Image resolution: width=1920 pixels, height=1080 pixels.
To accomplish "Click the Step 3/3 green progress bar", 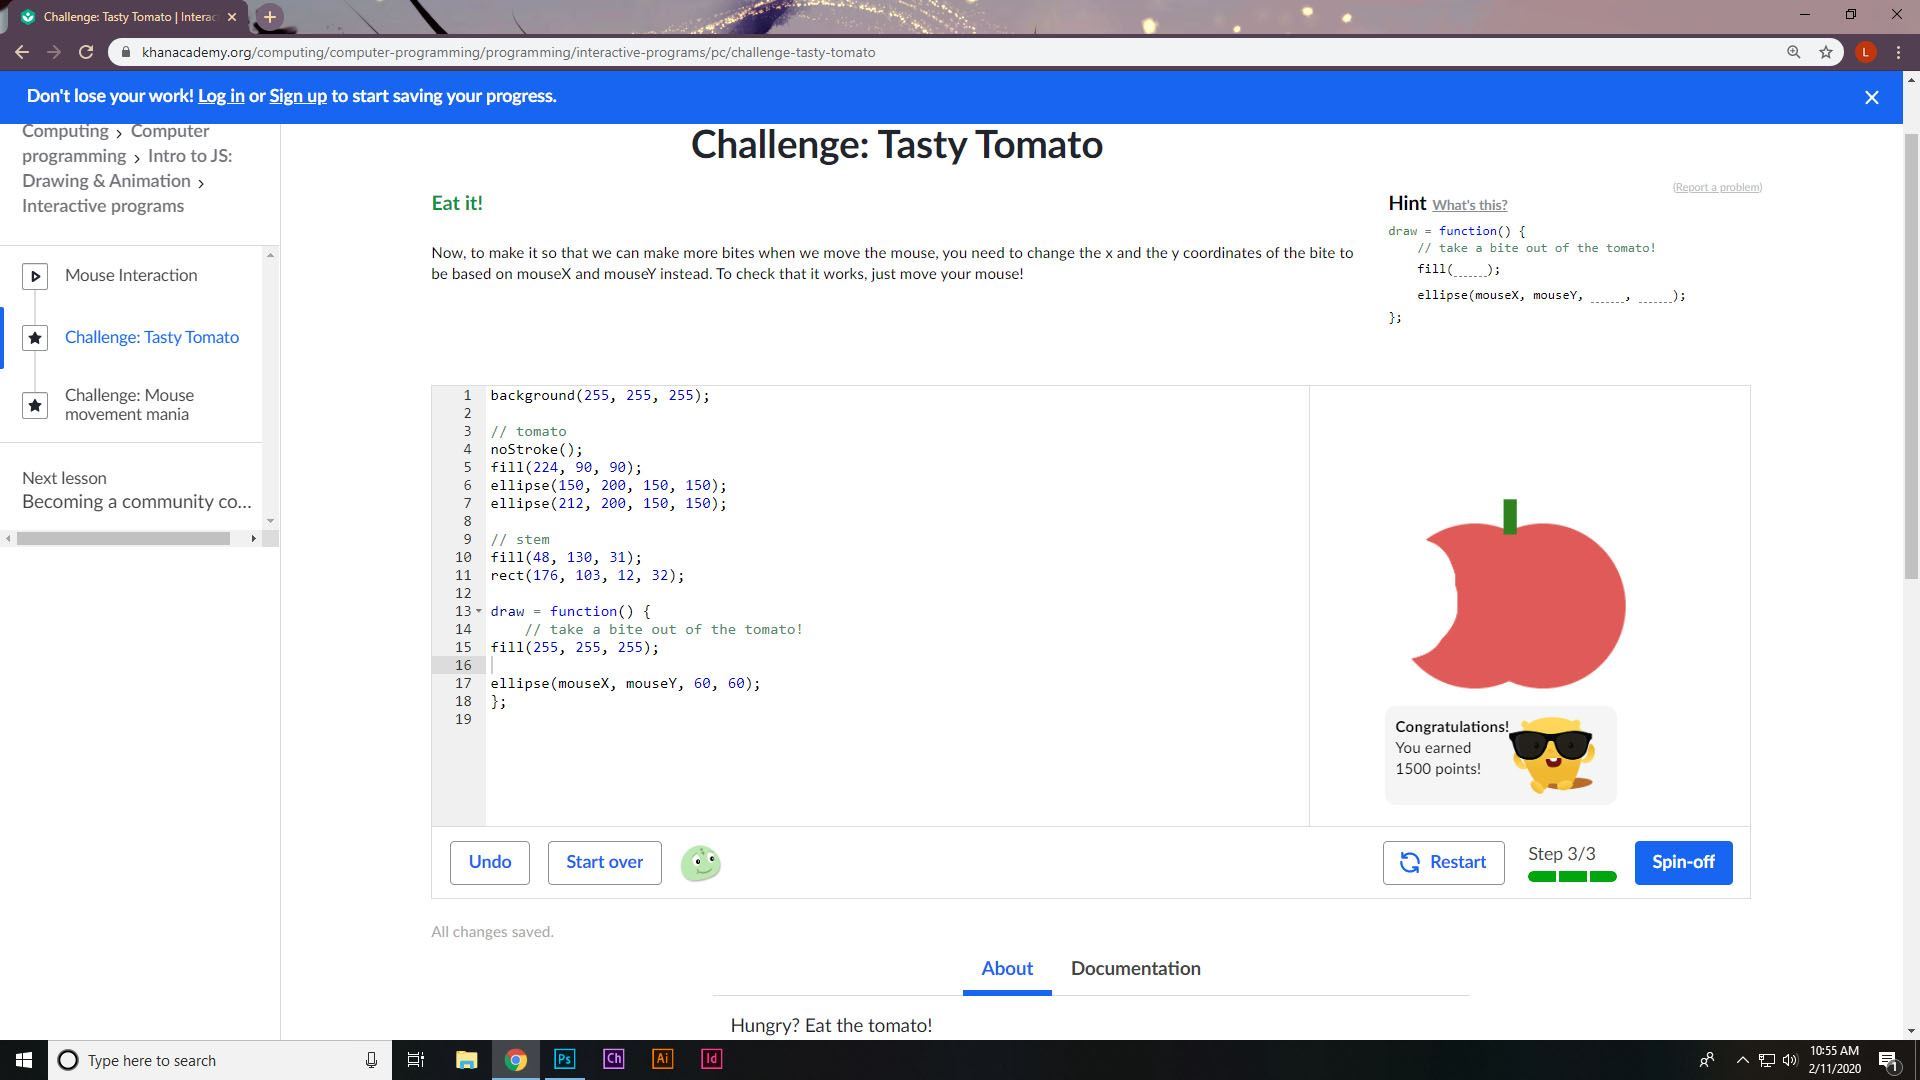I will (x=1571, y=876).
